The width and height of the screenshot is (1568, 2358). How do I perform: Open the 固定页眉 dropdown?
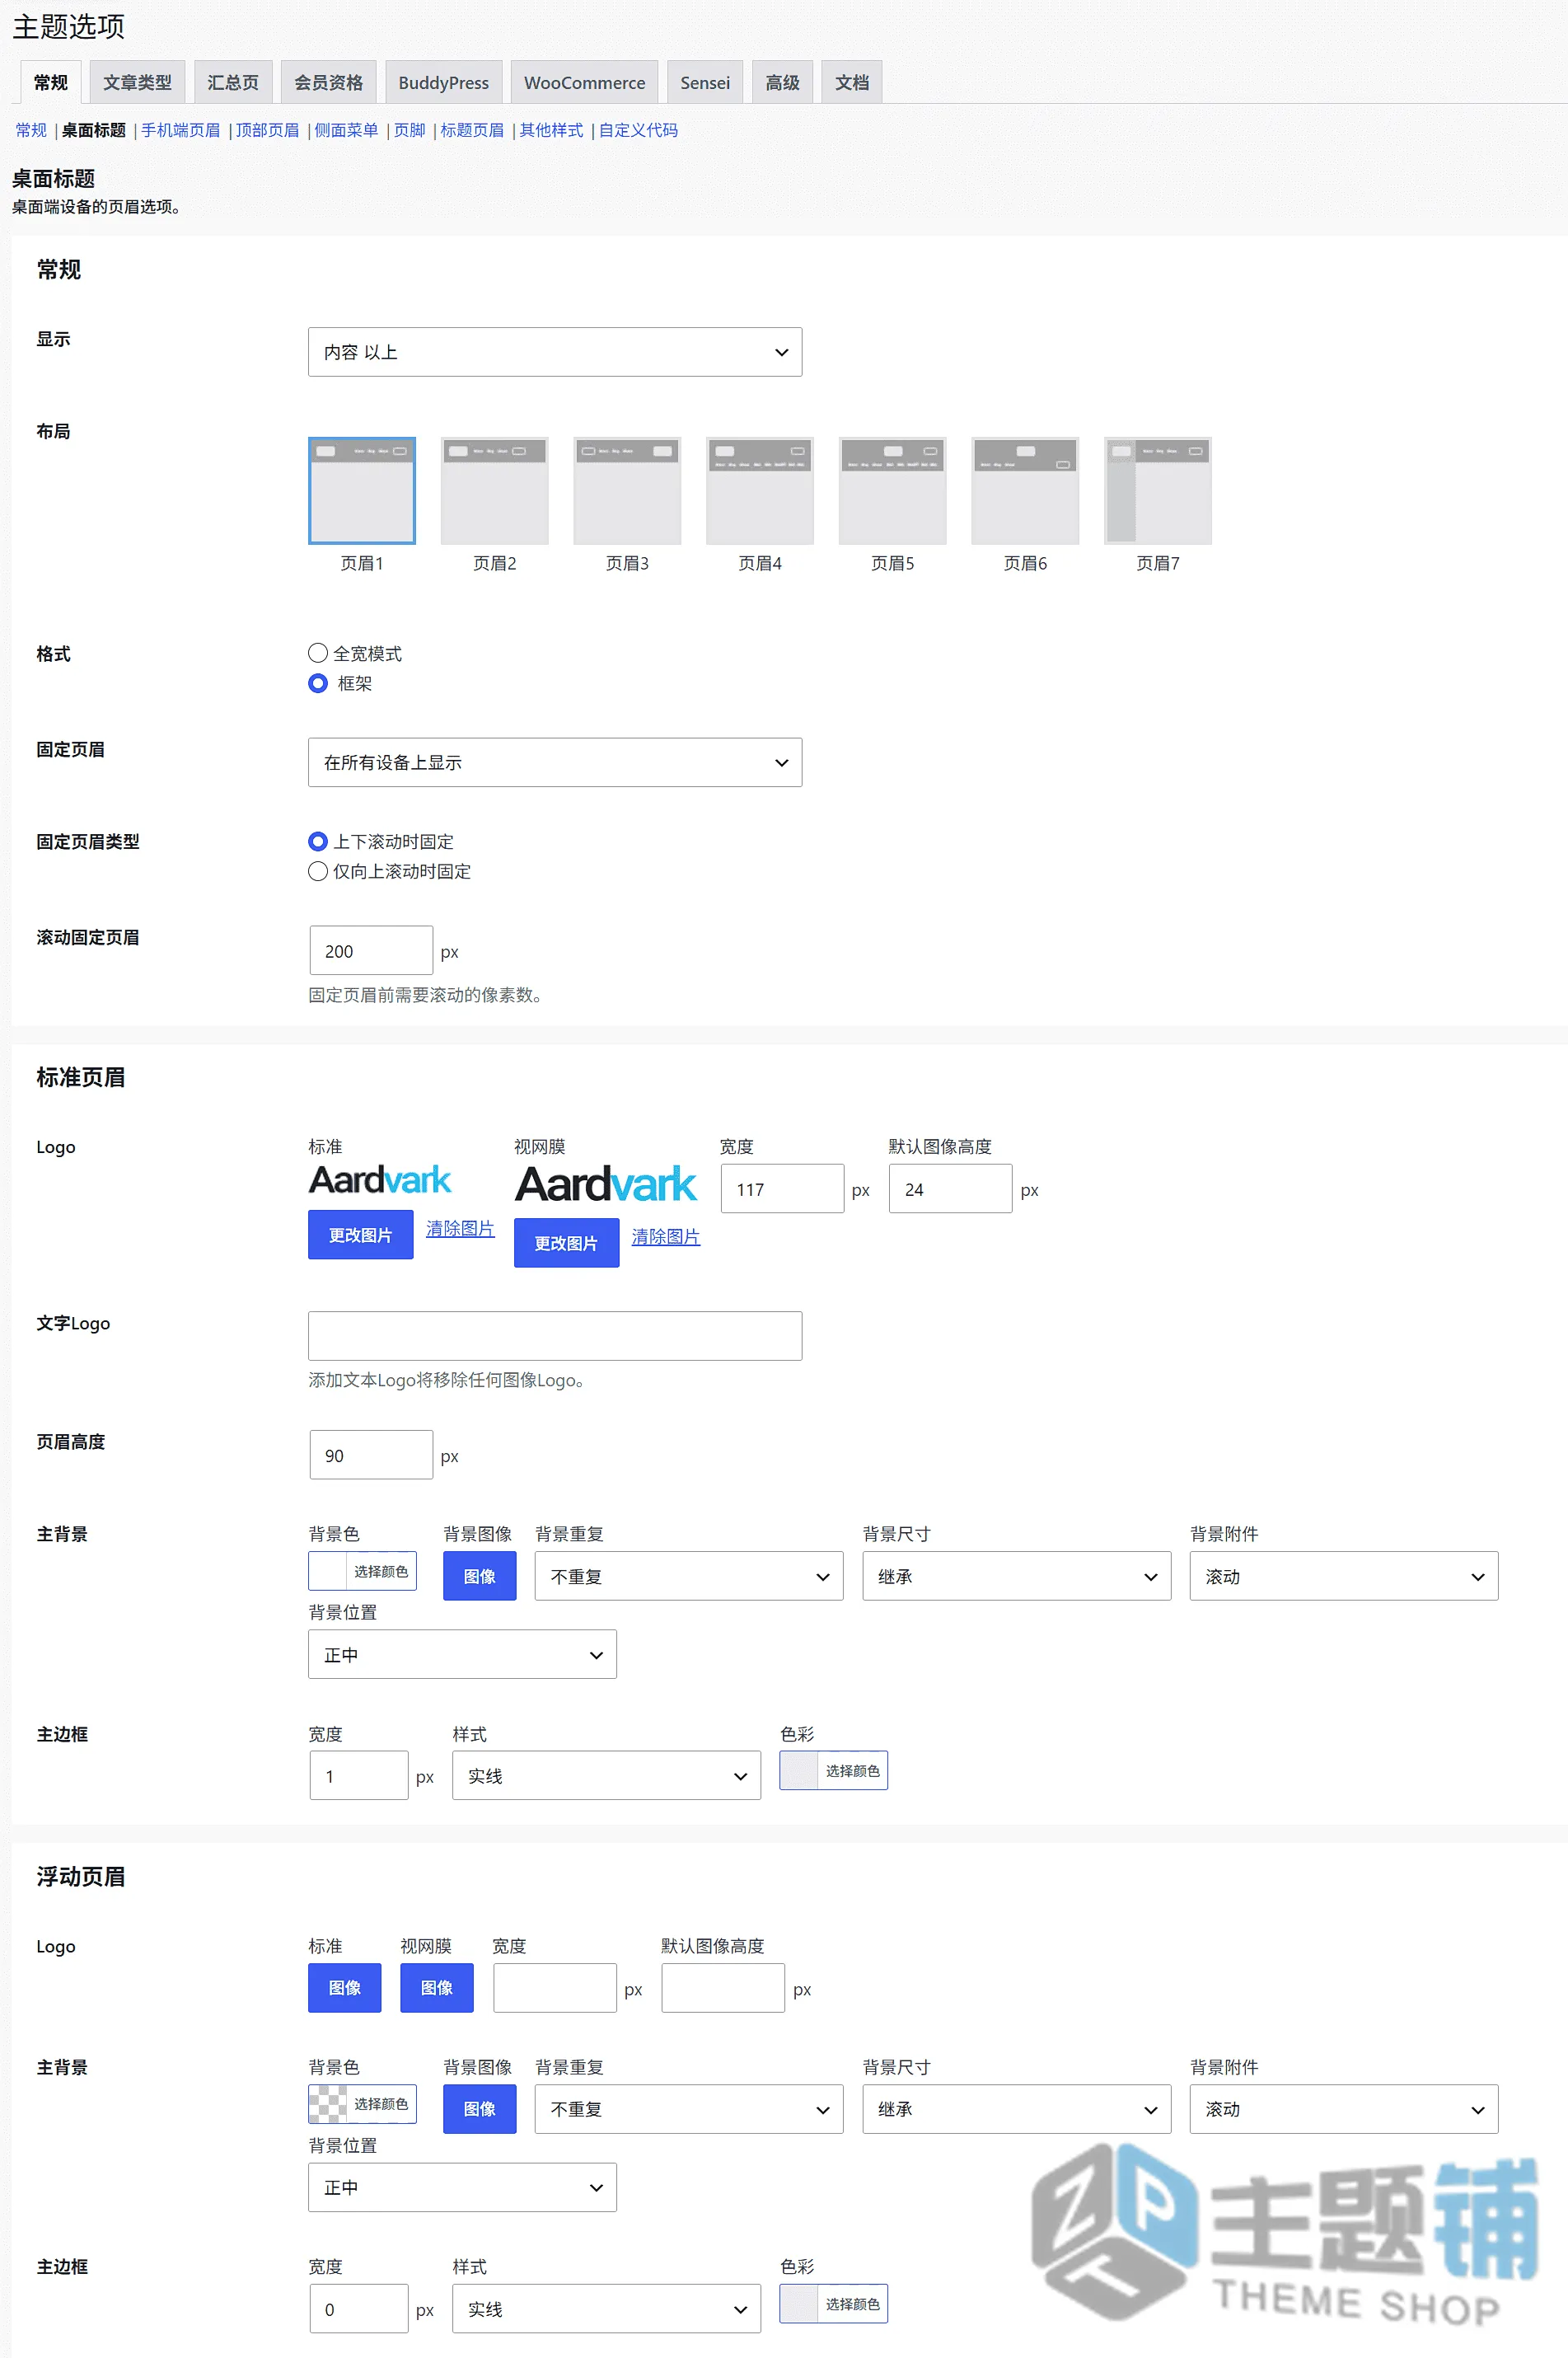tap(555, 762)
